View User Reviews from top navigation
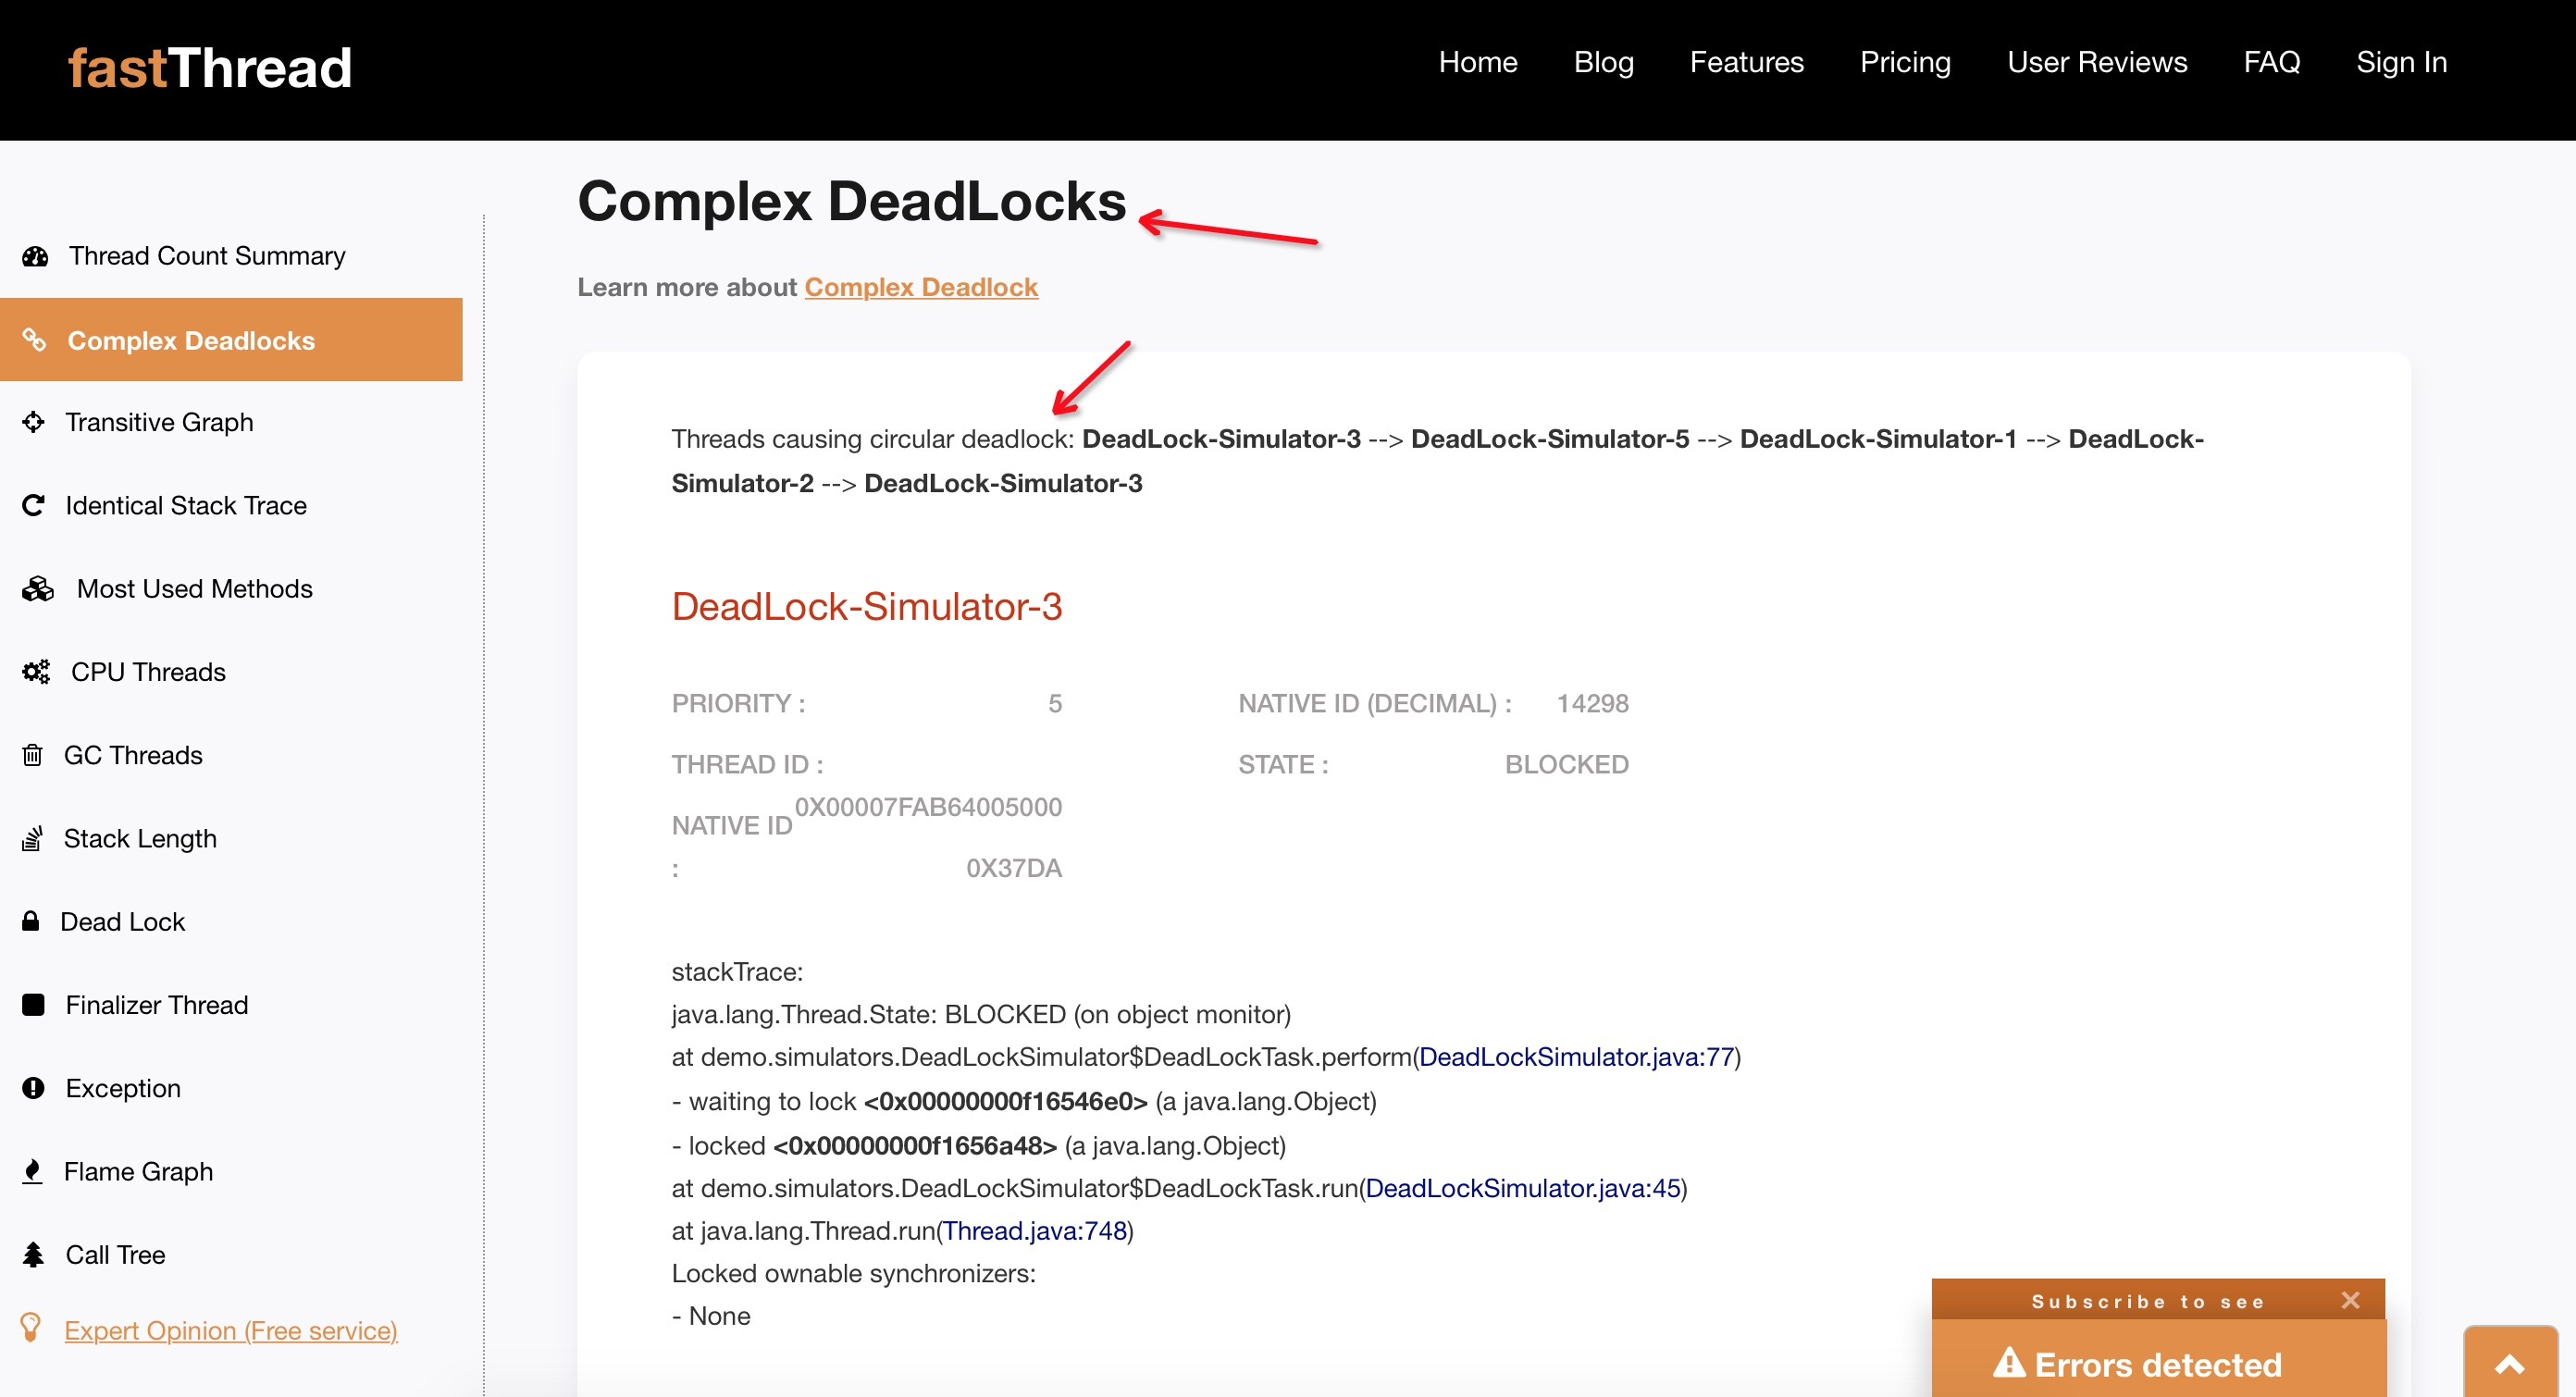Screen dimensions: 2576x1397 [2097, 62]
